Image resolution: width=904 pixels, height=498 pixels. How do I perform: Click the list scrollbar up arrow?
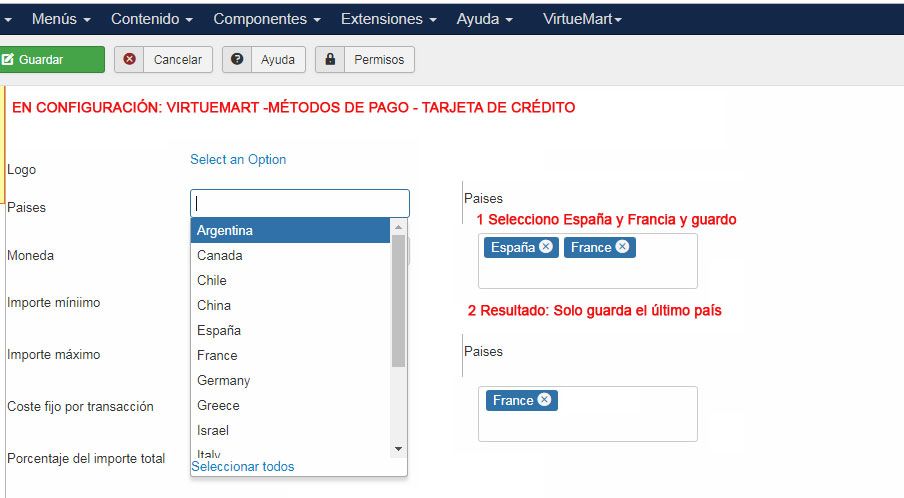tap(398, 227)
